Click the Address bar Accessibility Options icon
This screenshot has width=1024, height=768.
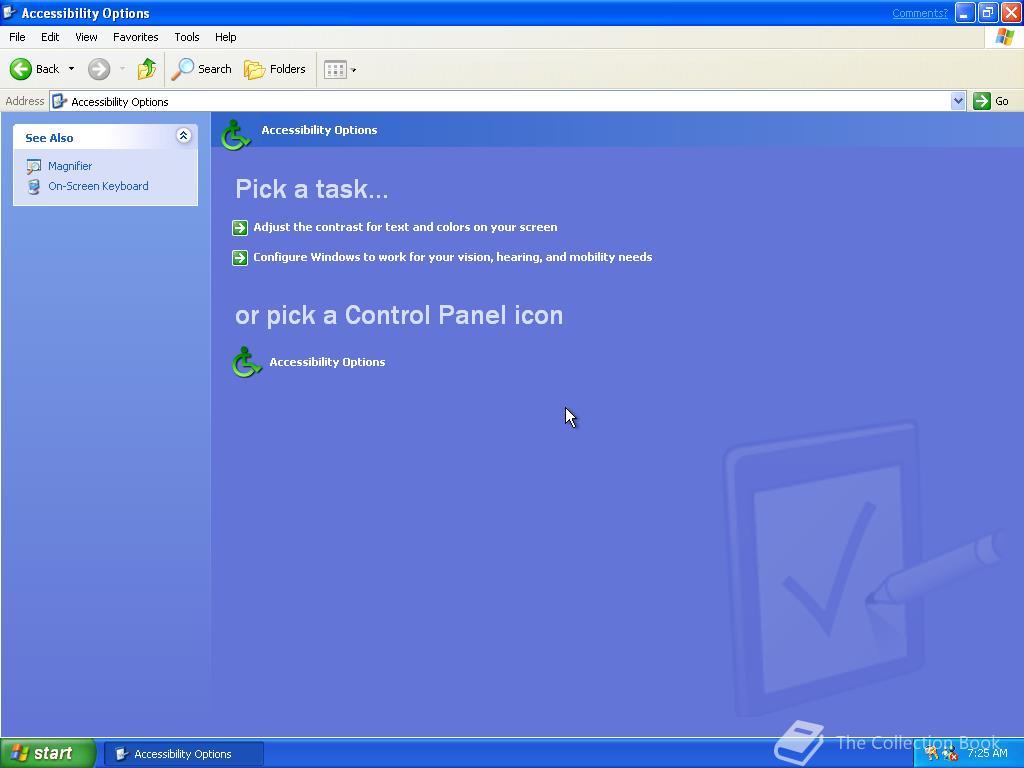pyautogui.click(x=59, y=101)
